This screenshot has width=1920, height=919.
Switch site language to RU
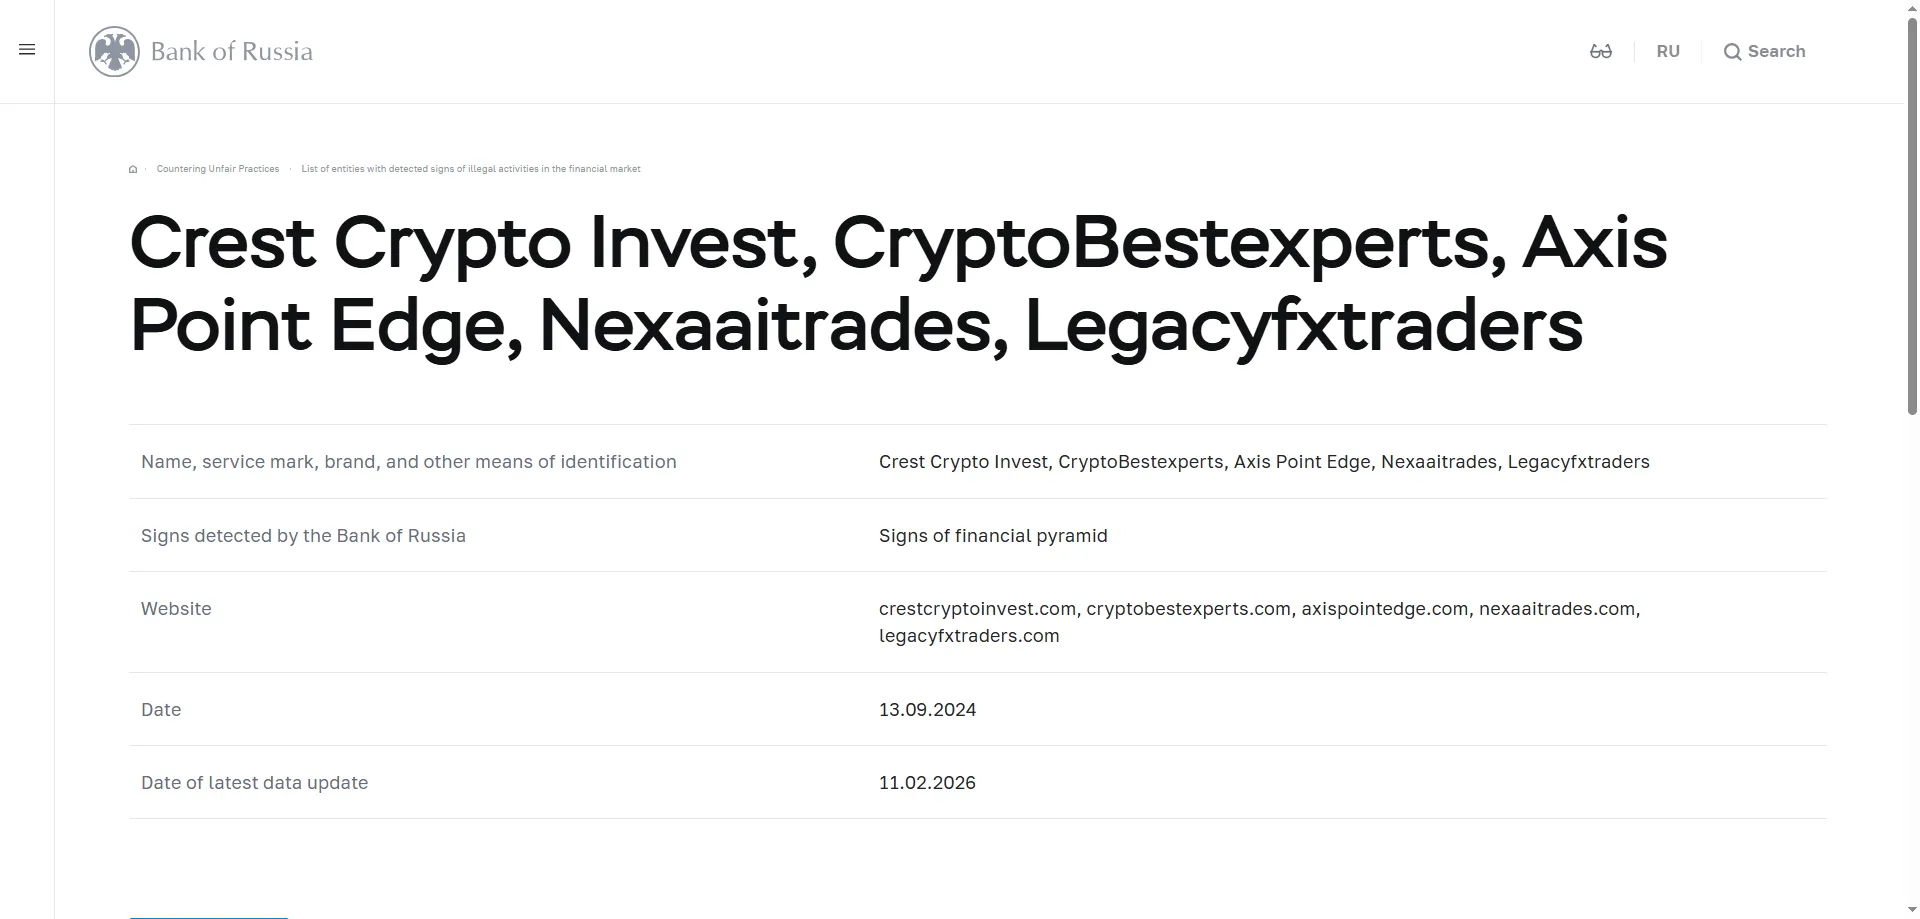pyautogui.click(x=1668, y=52)
